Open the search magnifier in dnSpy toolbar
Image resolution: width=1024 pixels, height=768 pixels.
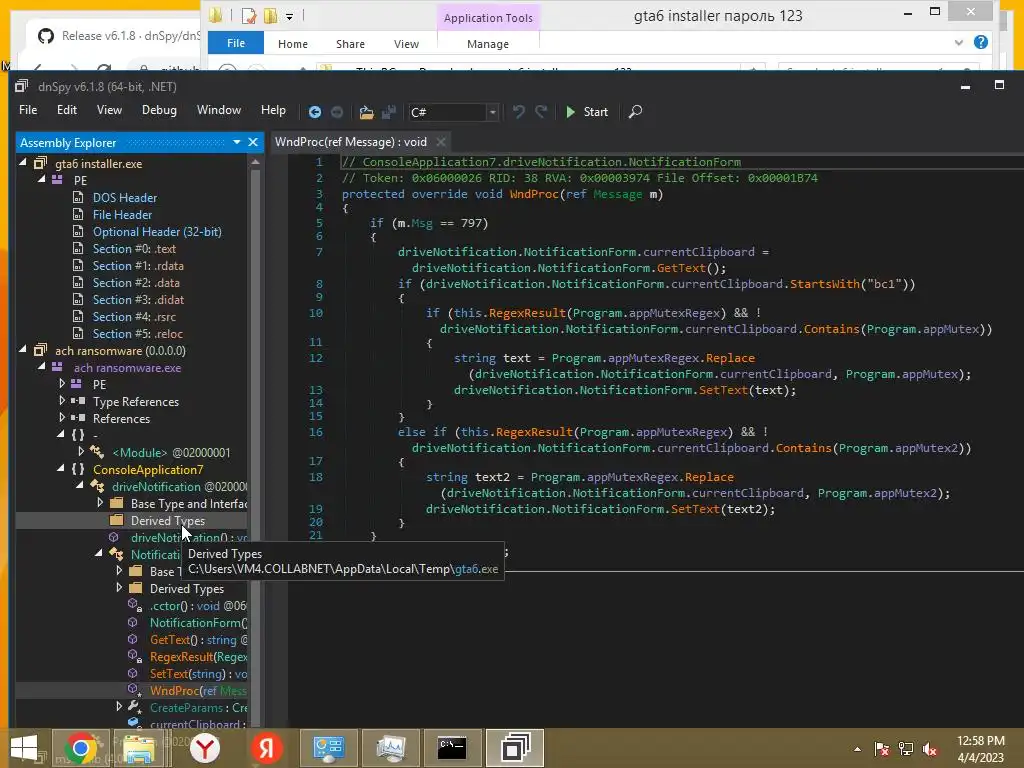click(x=635, y=112)
